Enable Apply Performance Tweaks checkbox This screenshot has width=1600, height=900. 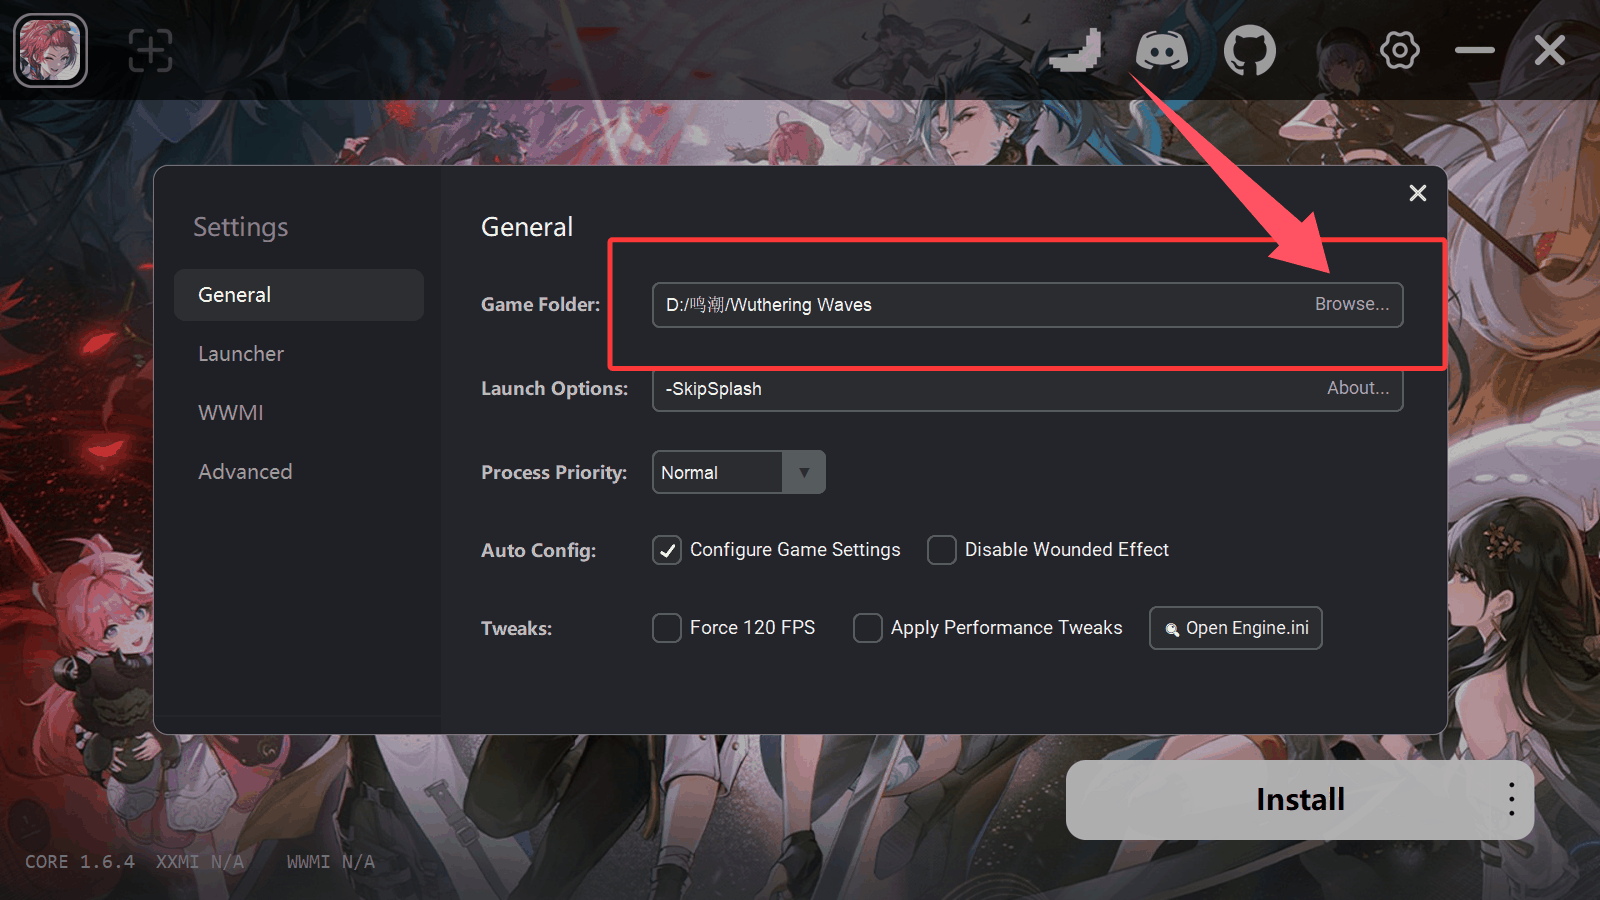[868, 628]
